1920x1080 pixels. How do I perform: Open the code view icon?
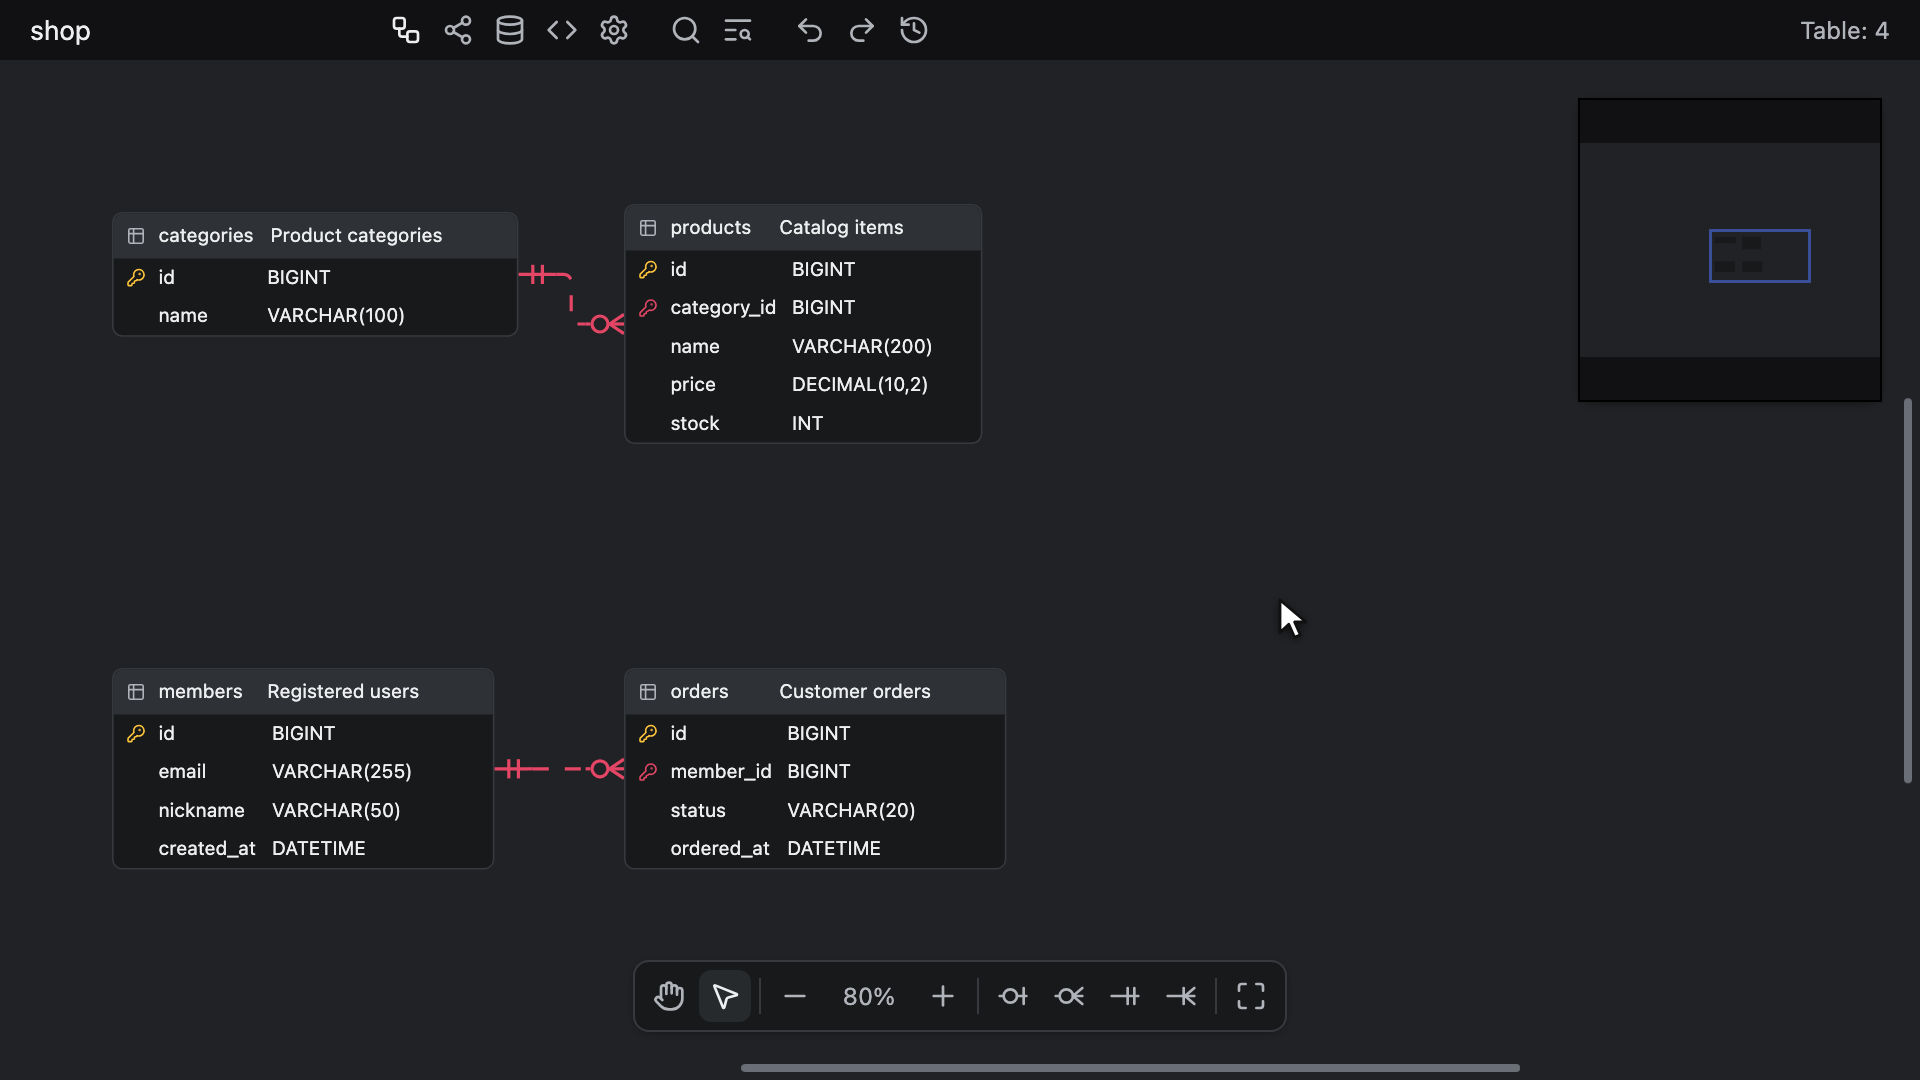click(x=562, y=30)
